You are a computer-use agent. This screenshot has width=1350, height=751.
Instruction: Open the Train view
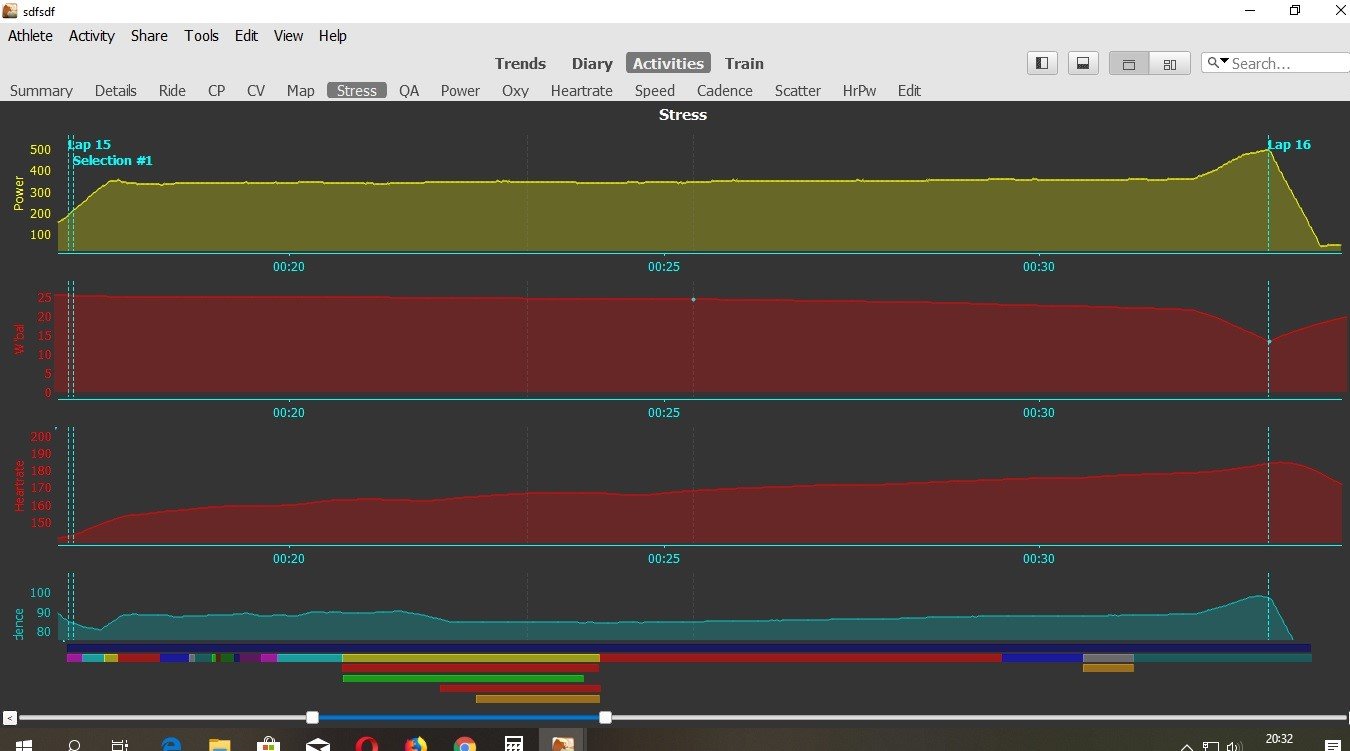tap(744, 63)
